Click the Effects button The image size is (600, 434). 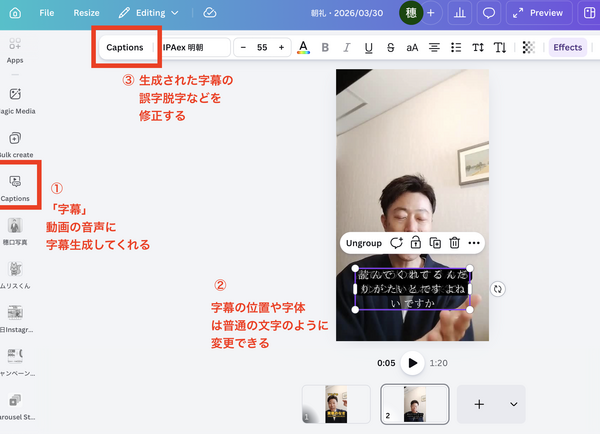point(567,47)
